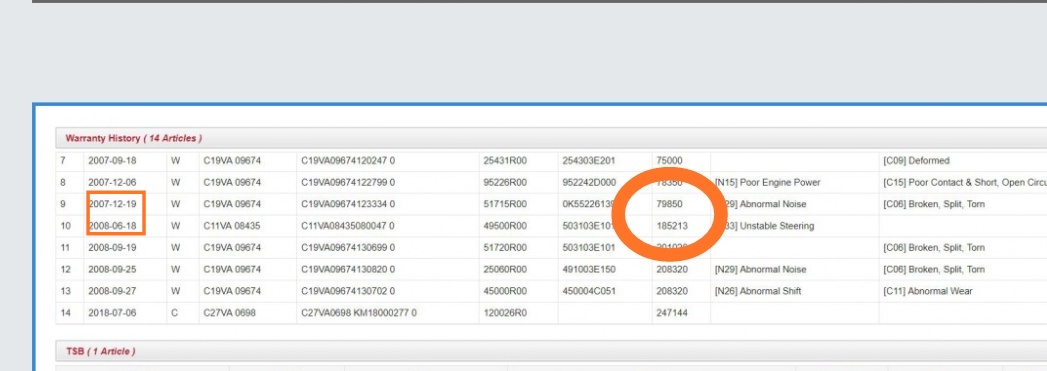
Task: Select mileage value '247144'
Action: pyautogui.click(x=672, y=313)
